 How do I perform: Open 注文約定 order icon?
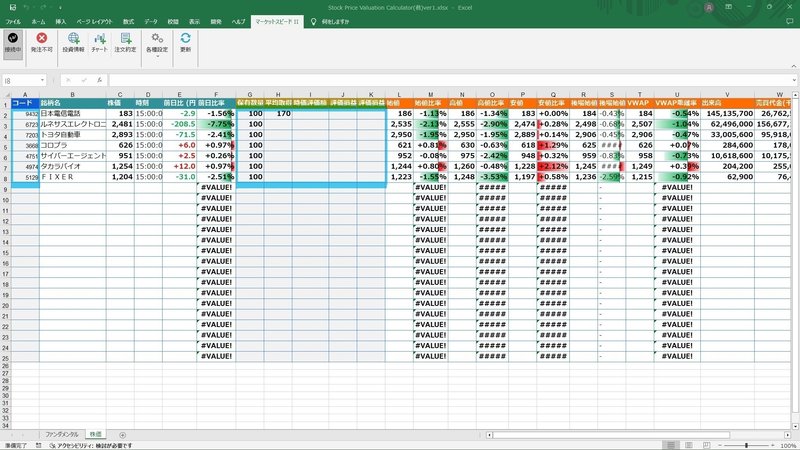(x=126, y=42)
